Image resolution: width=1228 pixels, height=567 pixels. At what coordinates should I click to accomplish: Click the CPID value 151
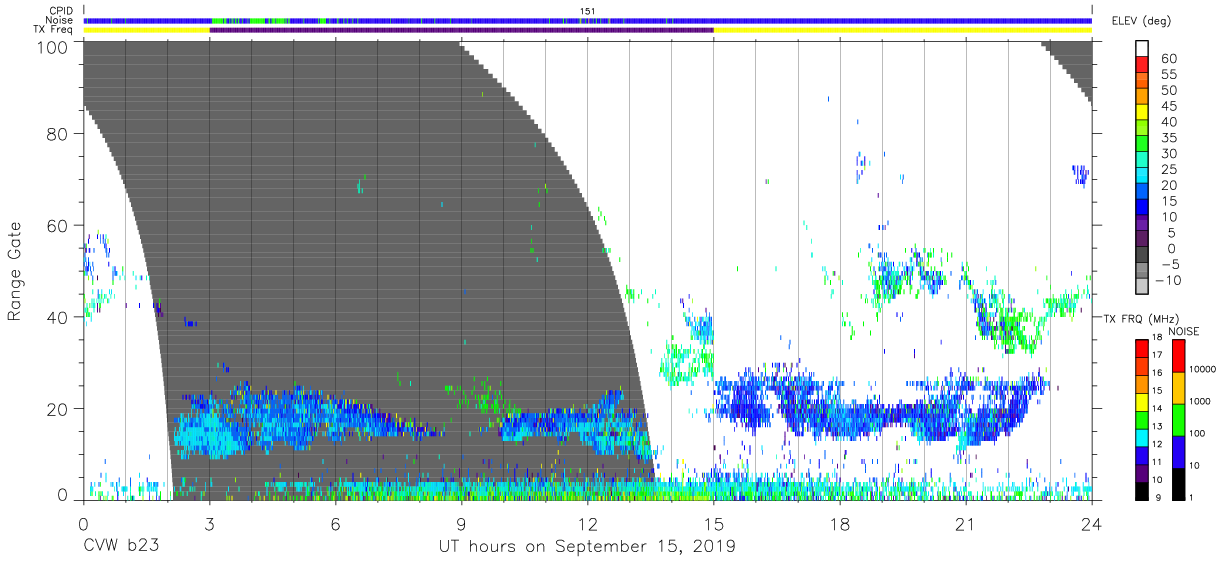pos(588,10)
